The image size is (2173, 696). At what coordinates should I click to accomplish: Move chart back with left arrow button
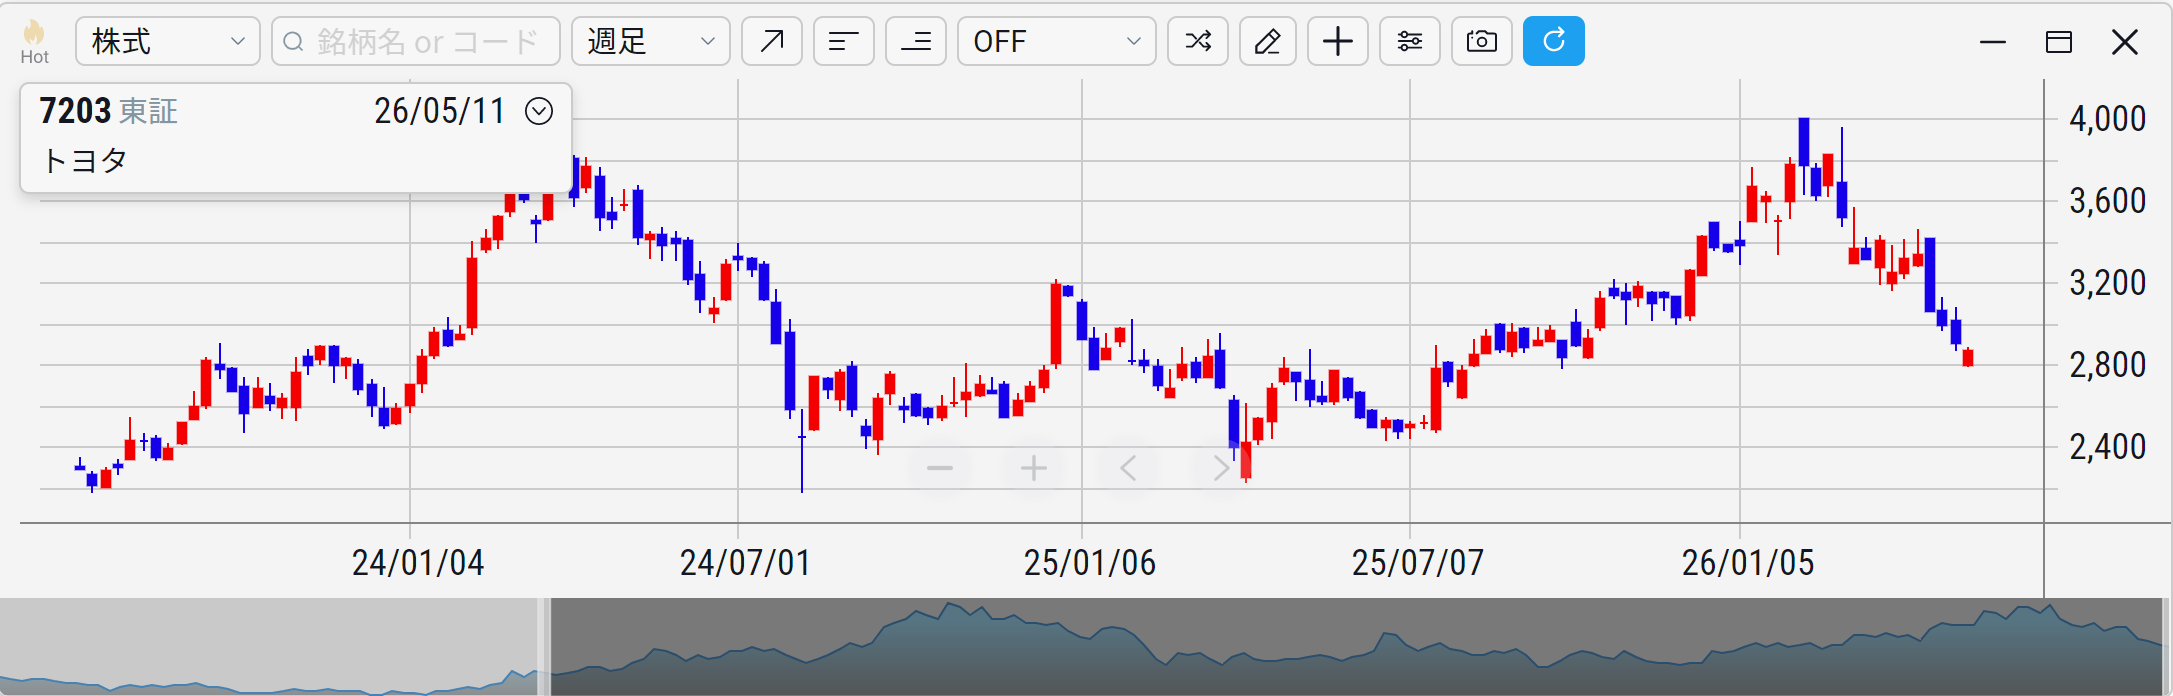1128,468
